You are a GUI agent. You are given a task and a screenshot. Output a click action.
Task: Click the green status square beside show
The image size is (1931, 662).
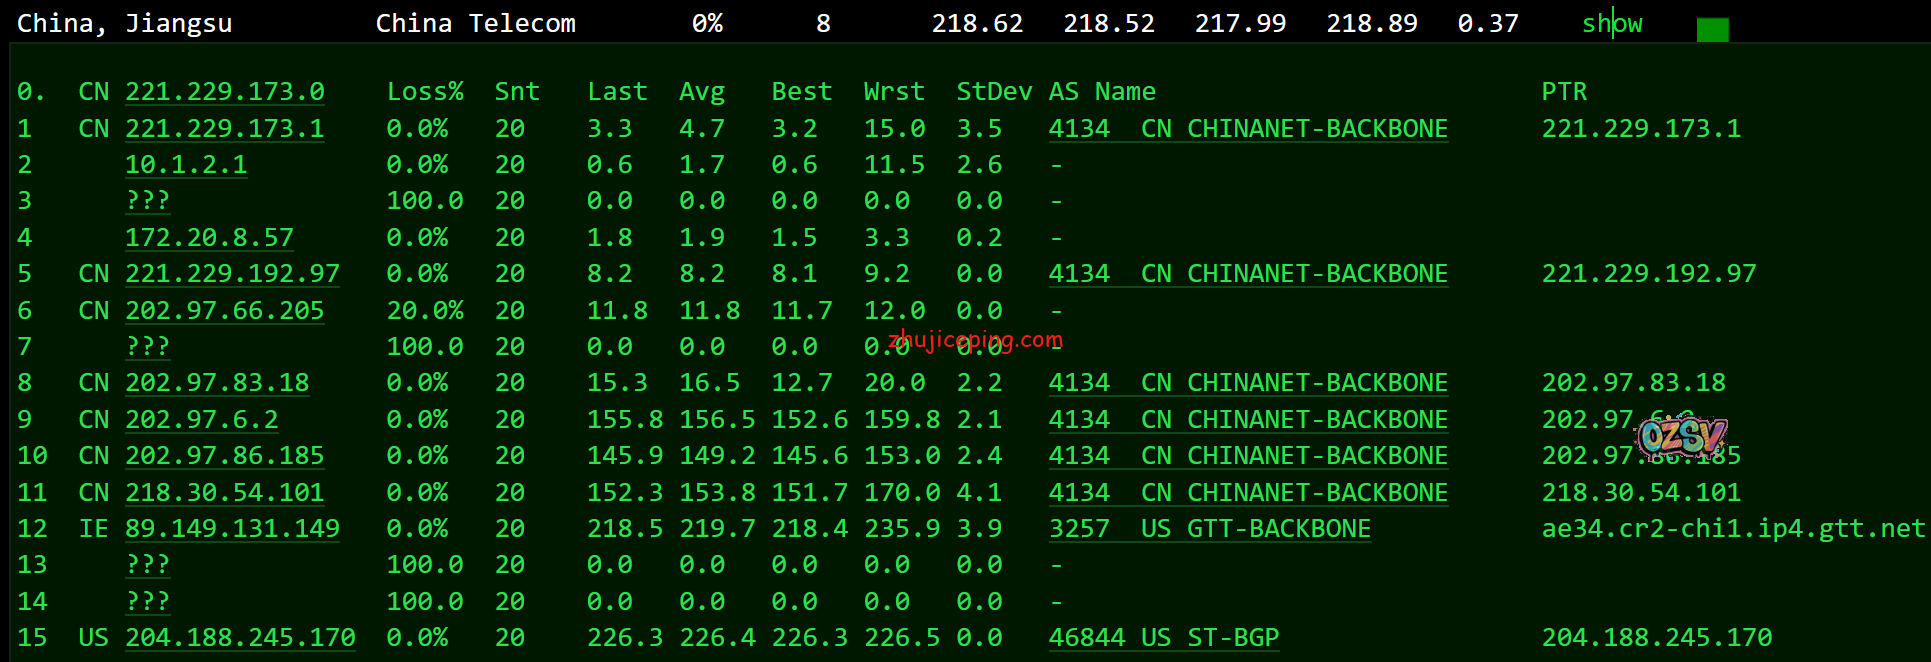point(1712,30)
